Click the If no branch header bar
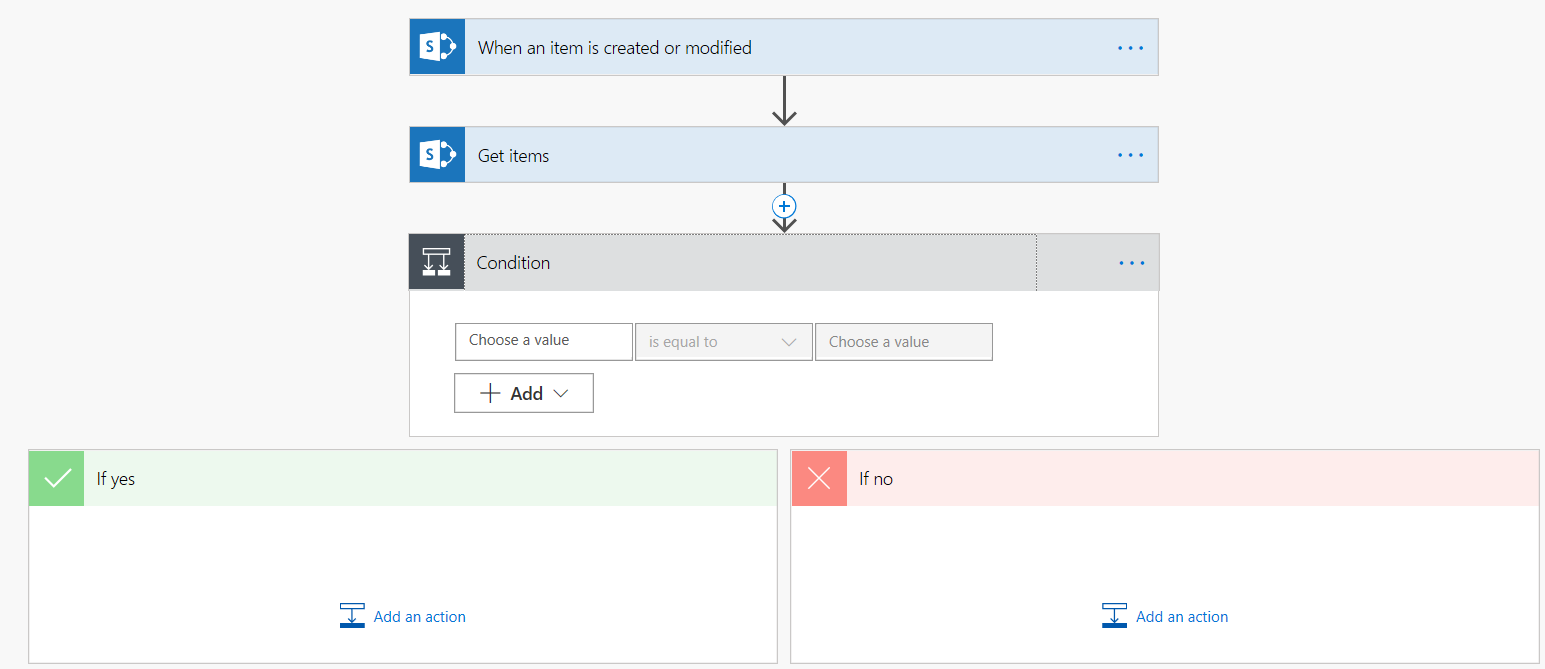Image resolution: width=1545 pixels, height=669 pixels. [1100, 478]
